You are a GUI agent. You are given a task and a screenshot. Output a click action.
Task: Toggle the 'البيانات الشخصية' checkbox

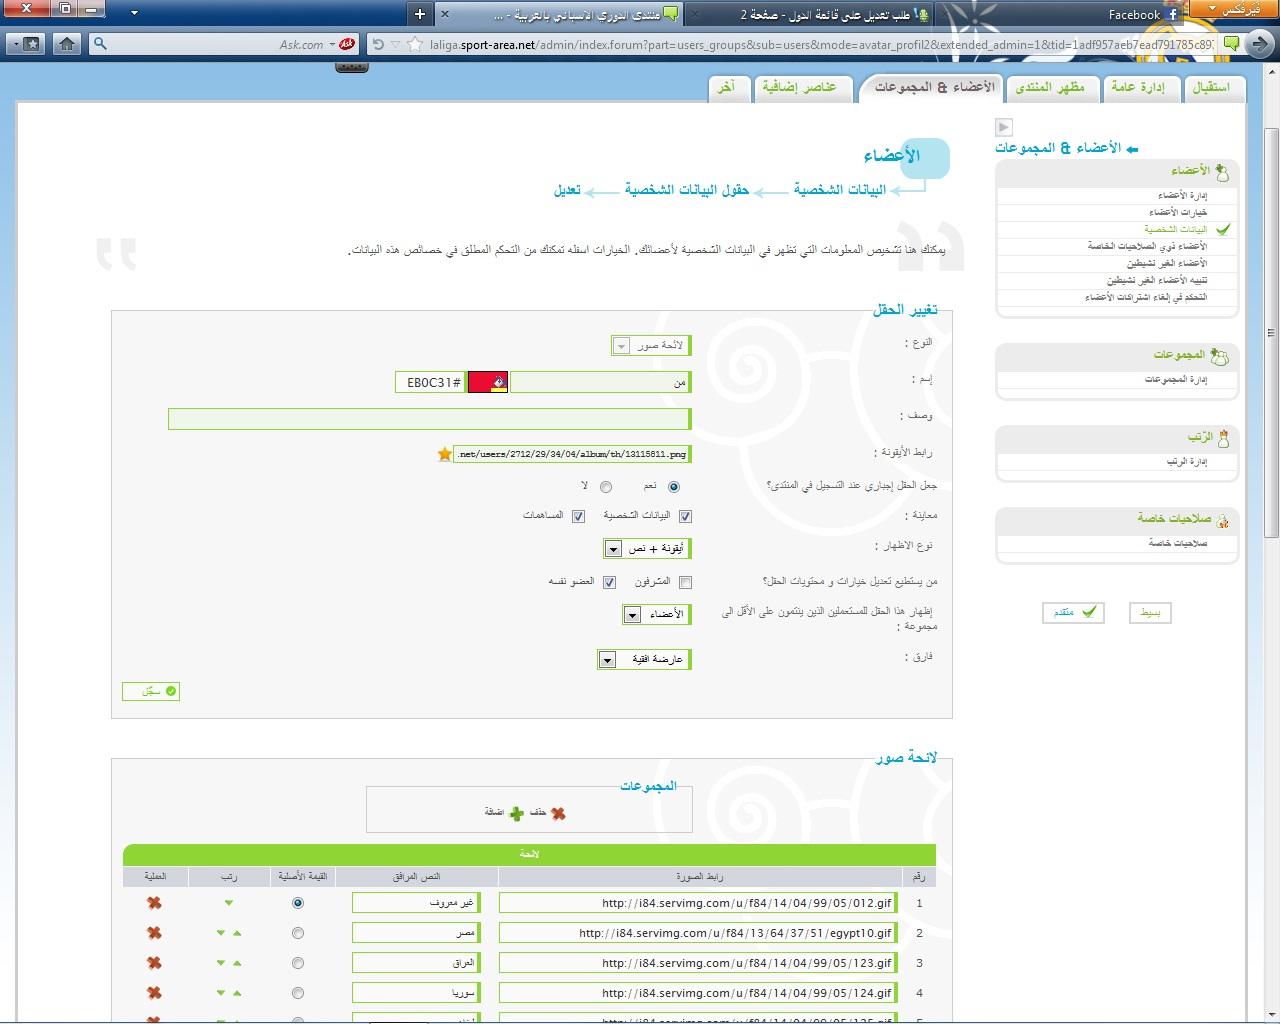[685, 517]
